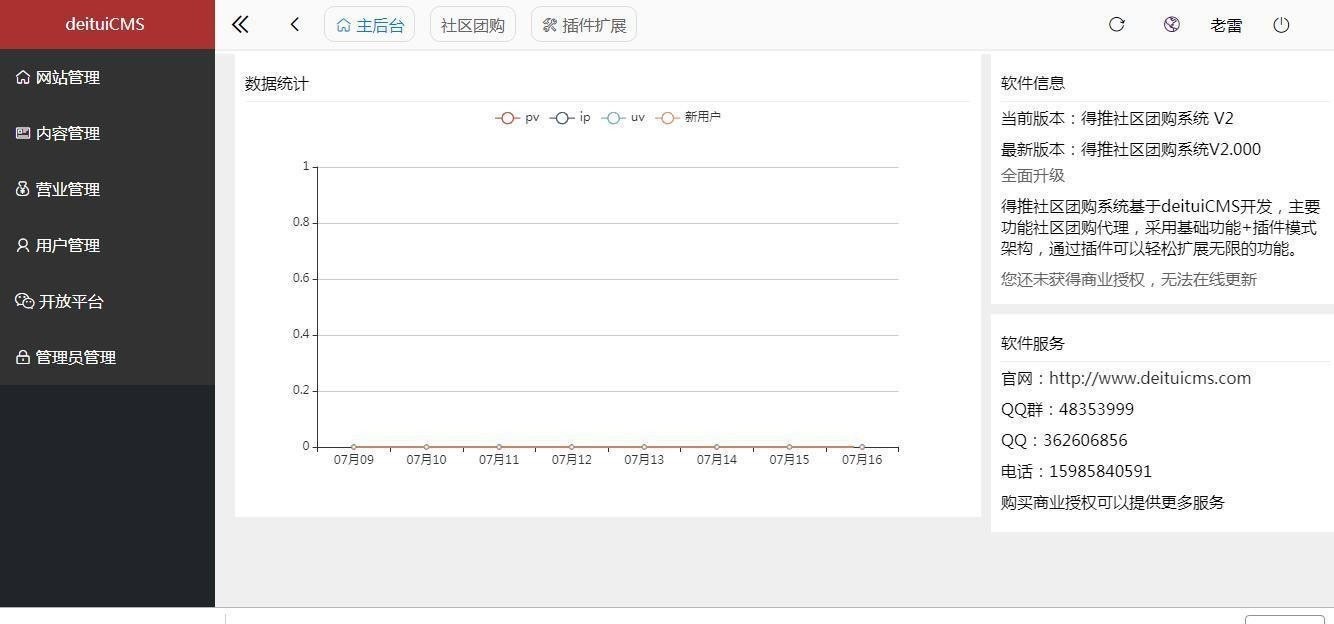Click the refresh icon in top bar
This screenshot has width=1334, height=624.
click(x=1117, y=25)
